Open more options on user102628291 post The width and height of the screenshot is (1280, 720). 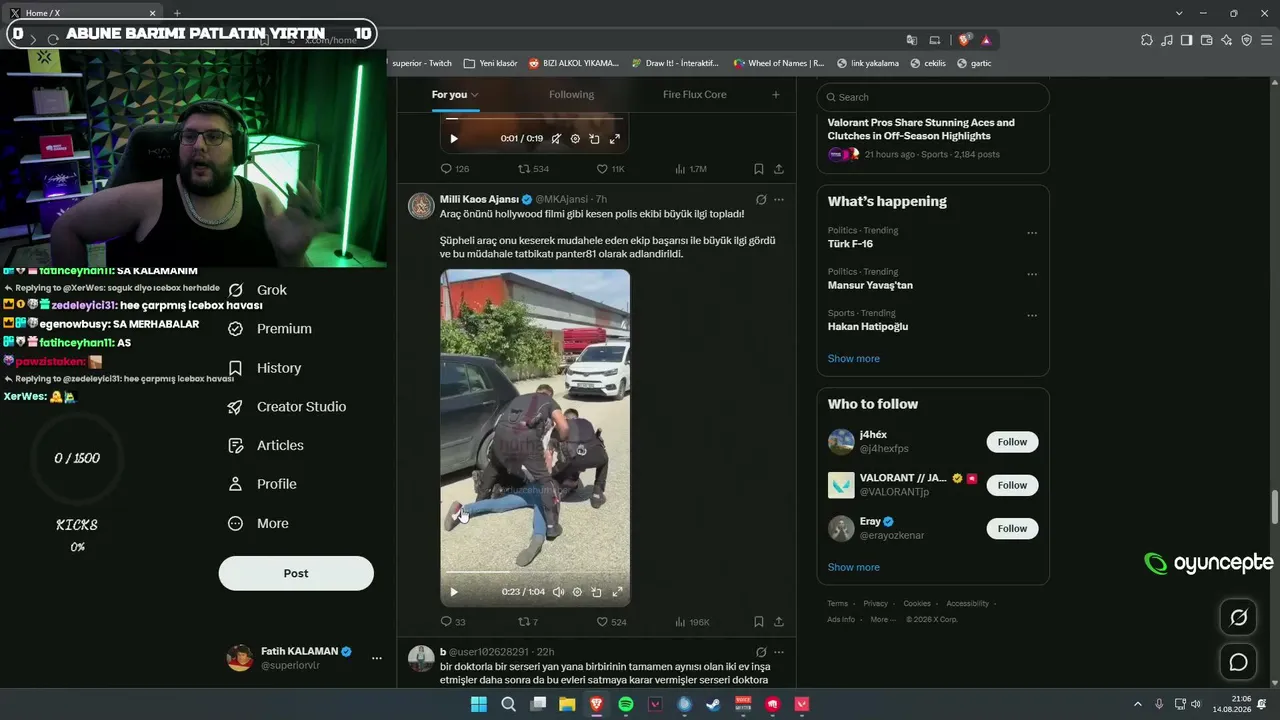tap(779, 652)
